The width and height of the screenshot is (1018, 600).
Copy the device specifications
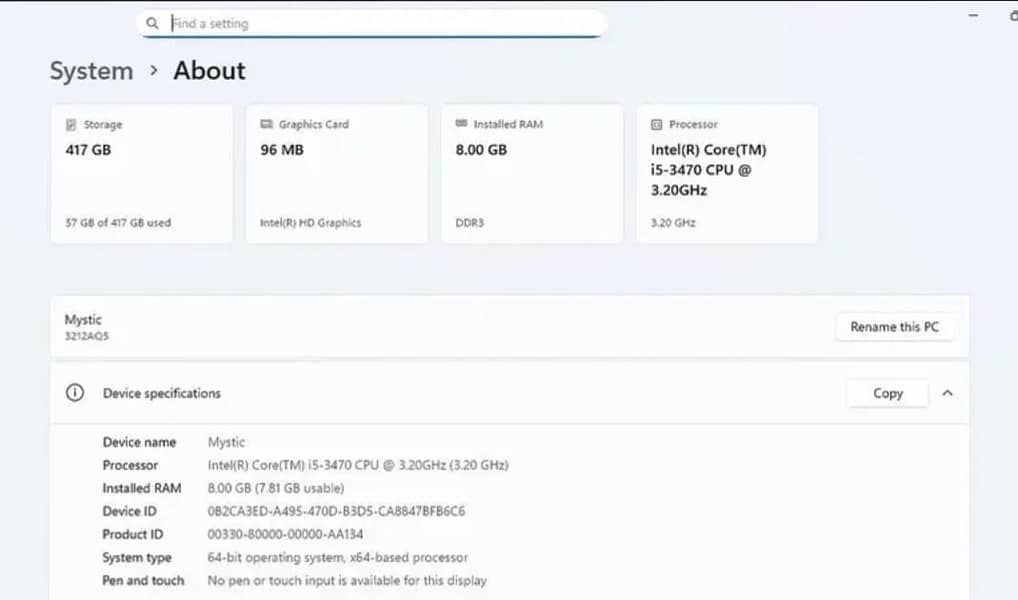pyautogui.click(x=886, y=393)
